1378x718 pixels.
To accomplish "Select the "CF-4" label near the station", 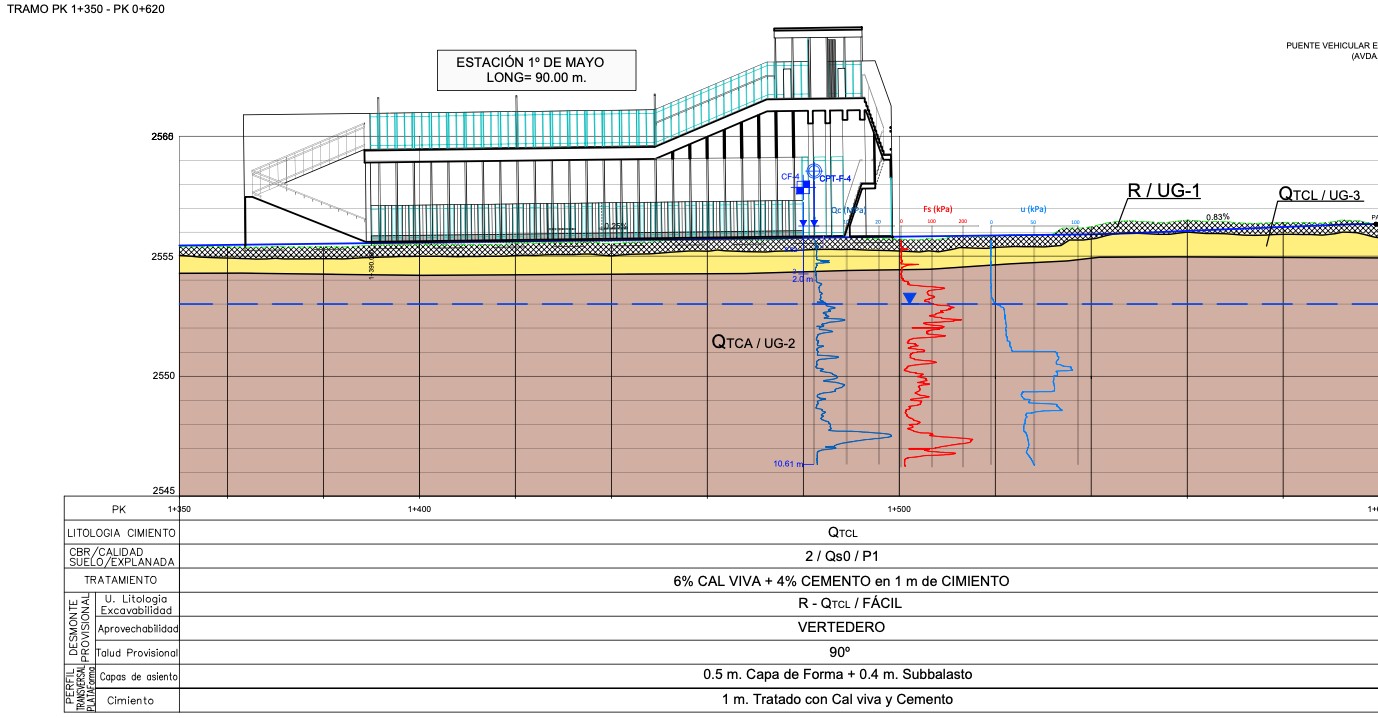I will tap(791, 176).
